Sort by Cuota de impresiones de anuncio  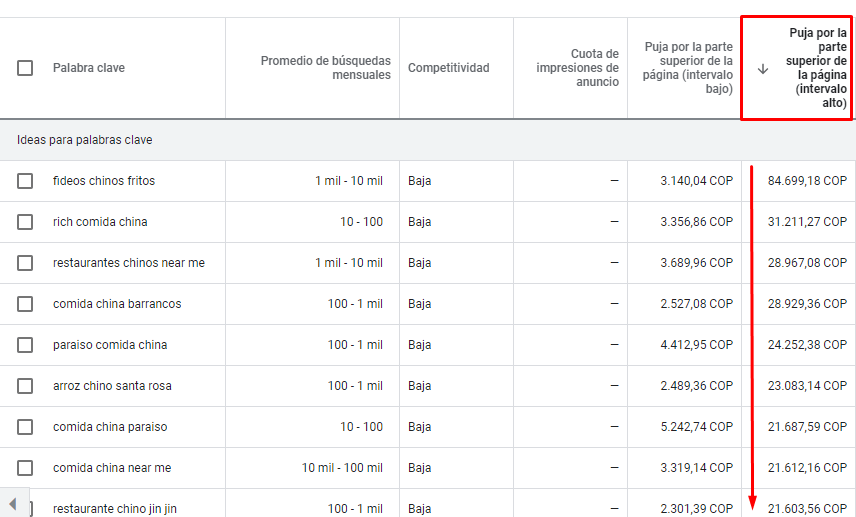578,68
